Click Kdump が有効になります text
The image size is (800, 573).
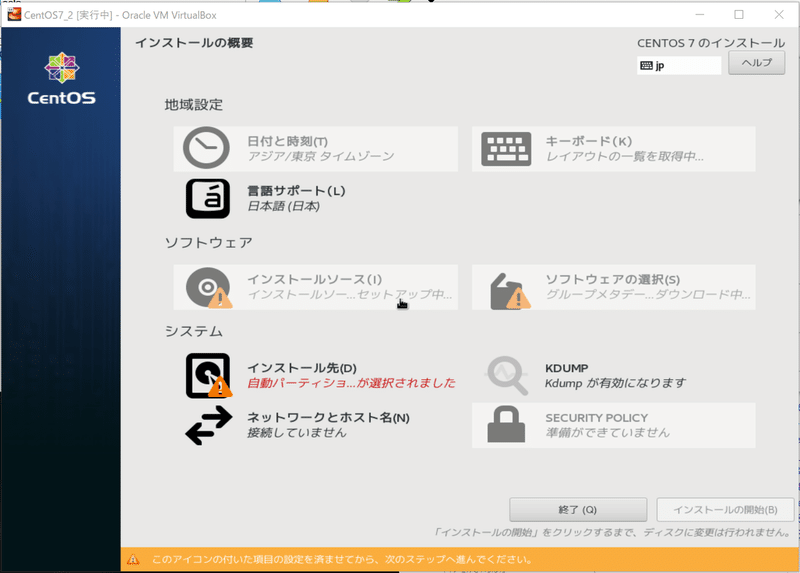pyautogui.click(x=615, y=383)
